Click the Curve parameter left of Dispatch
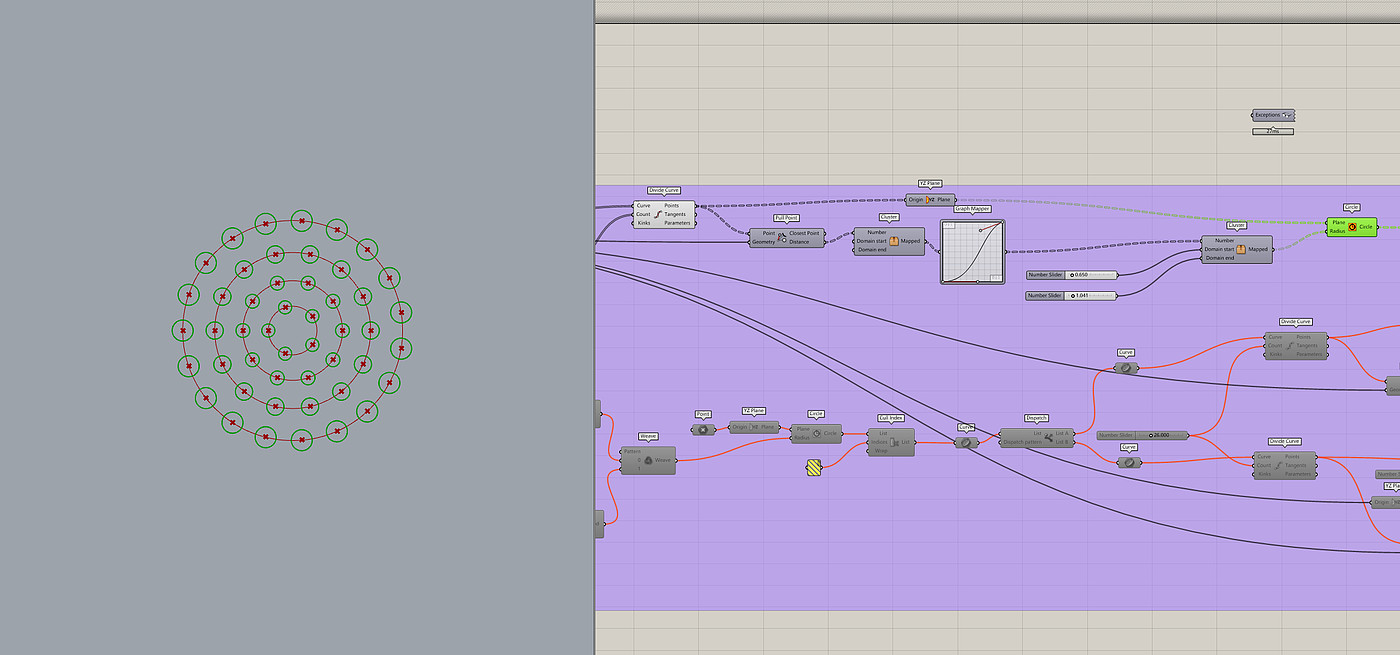Image resolution: width=1400 pixels, height=655 pixels. point(966,442)
